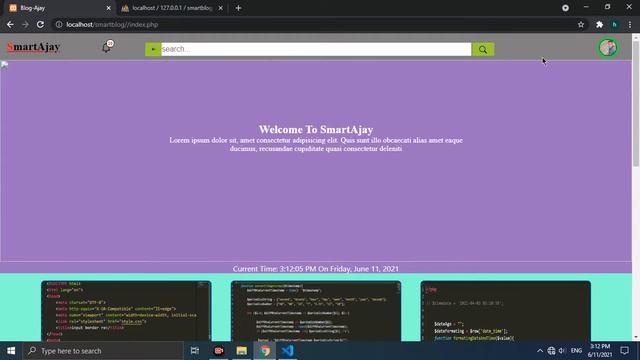Open the Chrome extensions puzzle icon
Image resolution: width=640 pixels, height=360 pixels.
(599, 24)
